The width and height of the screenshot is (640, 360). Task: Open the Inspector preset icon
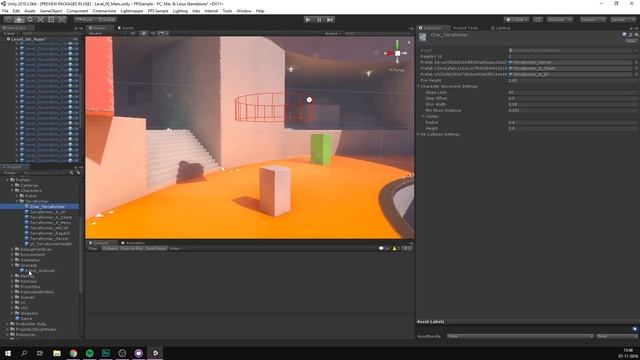pos(630,35)
